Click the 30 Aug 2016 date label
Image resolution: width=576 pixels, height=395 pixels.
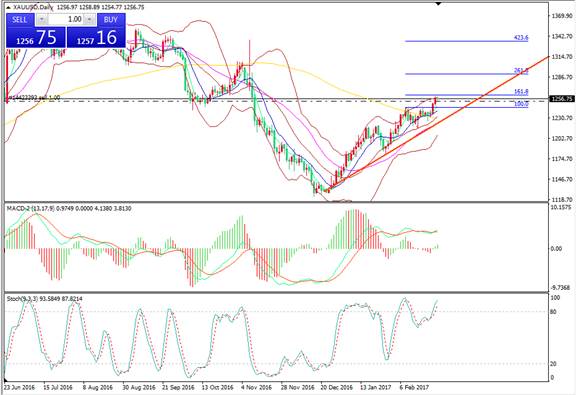click(138, 388)
